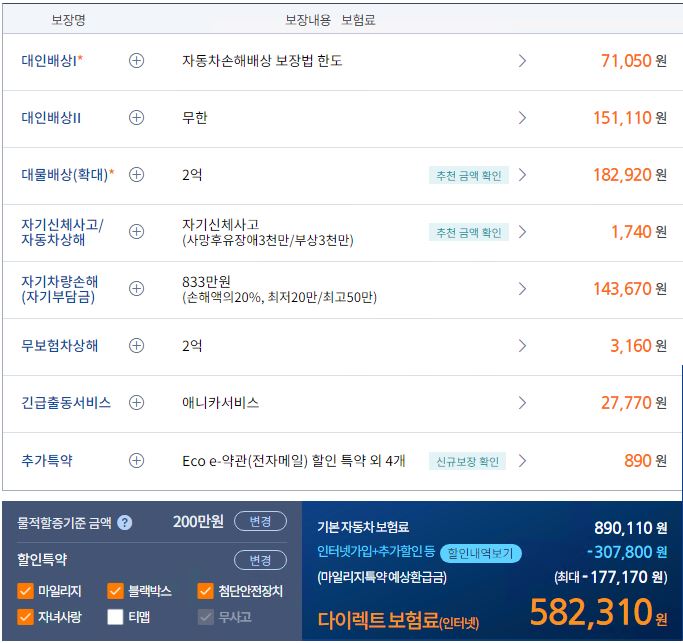Click the 무보험차상해 coverage name
Viewport: 683px width, 643px height.
(x=60, y=345)
